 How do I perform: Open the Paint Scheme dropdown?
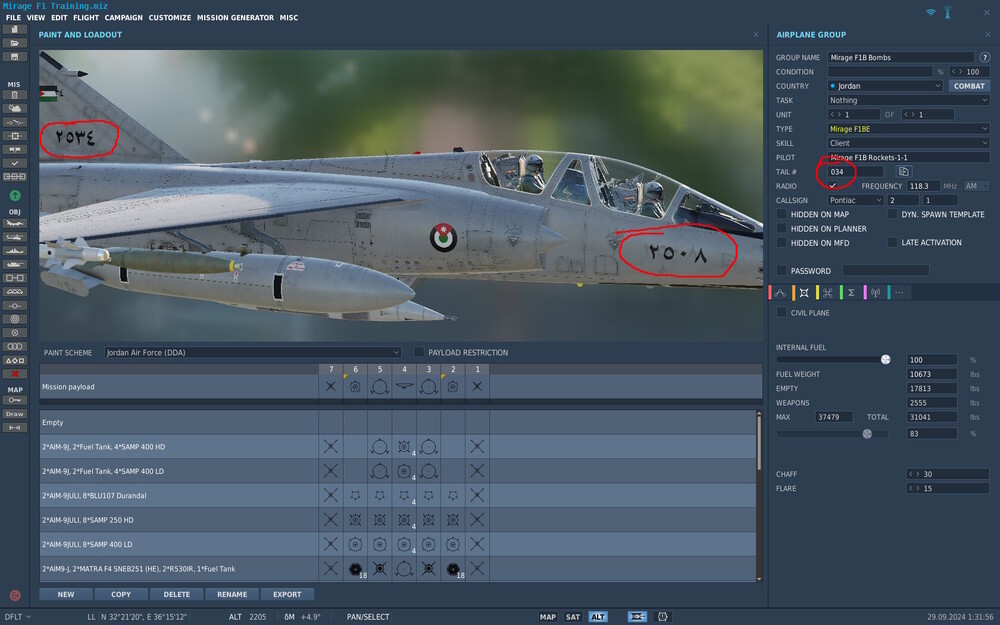coord(252,352)
